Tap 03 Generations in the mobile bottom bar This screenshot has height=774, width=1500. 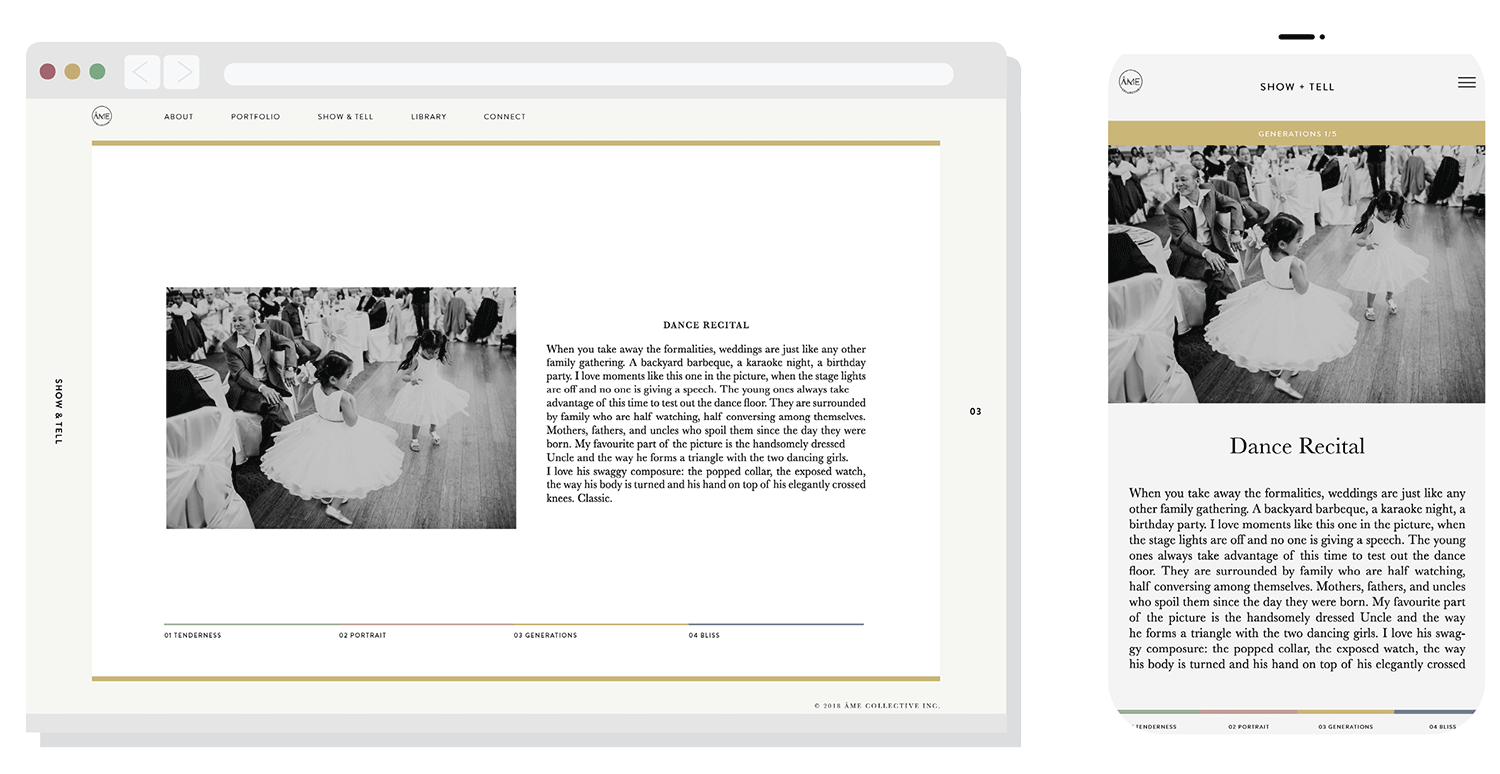click(1345, 727)
